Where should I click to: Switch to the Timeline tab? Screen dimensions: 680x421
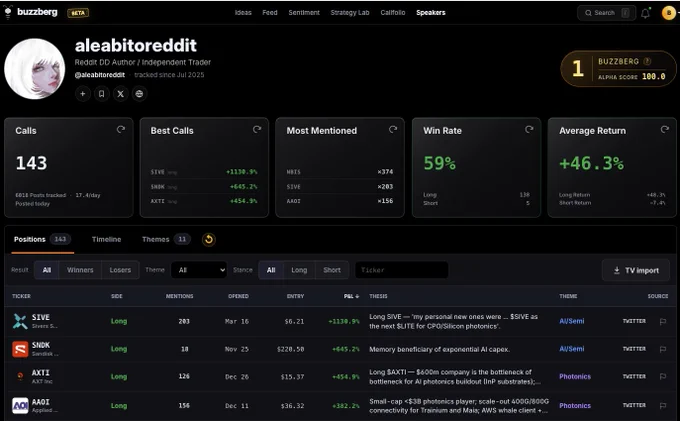106,239
